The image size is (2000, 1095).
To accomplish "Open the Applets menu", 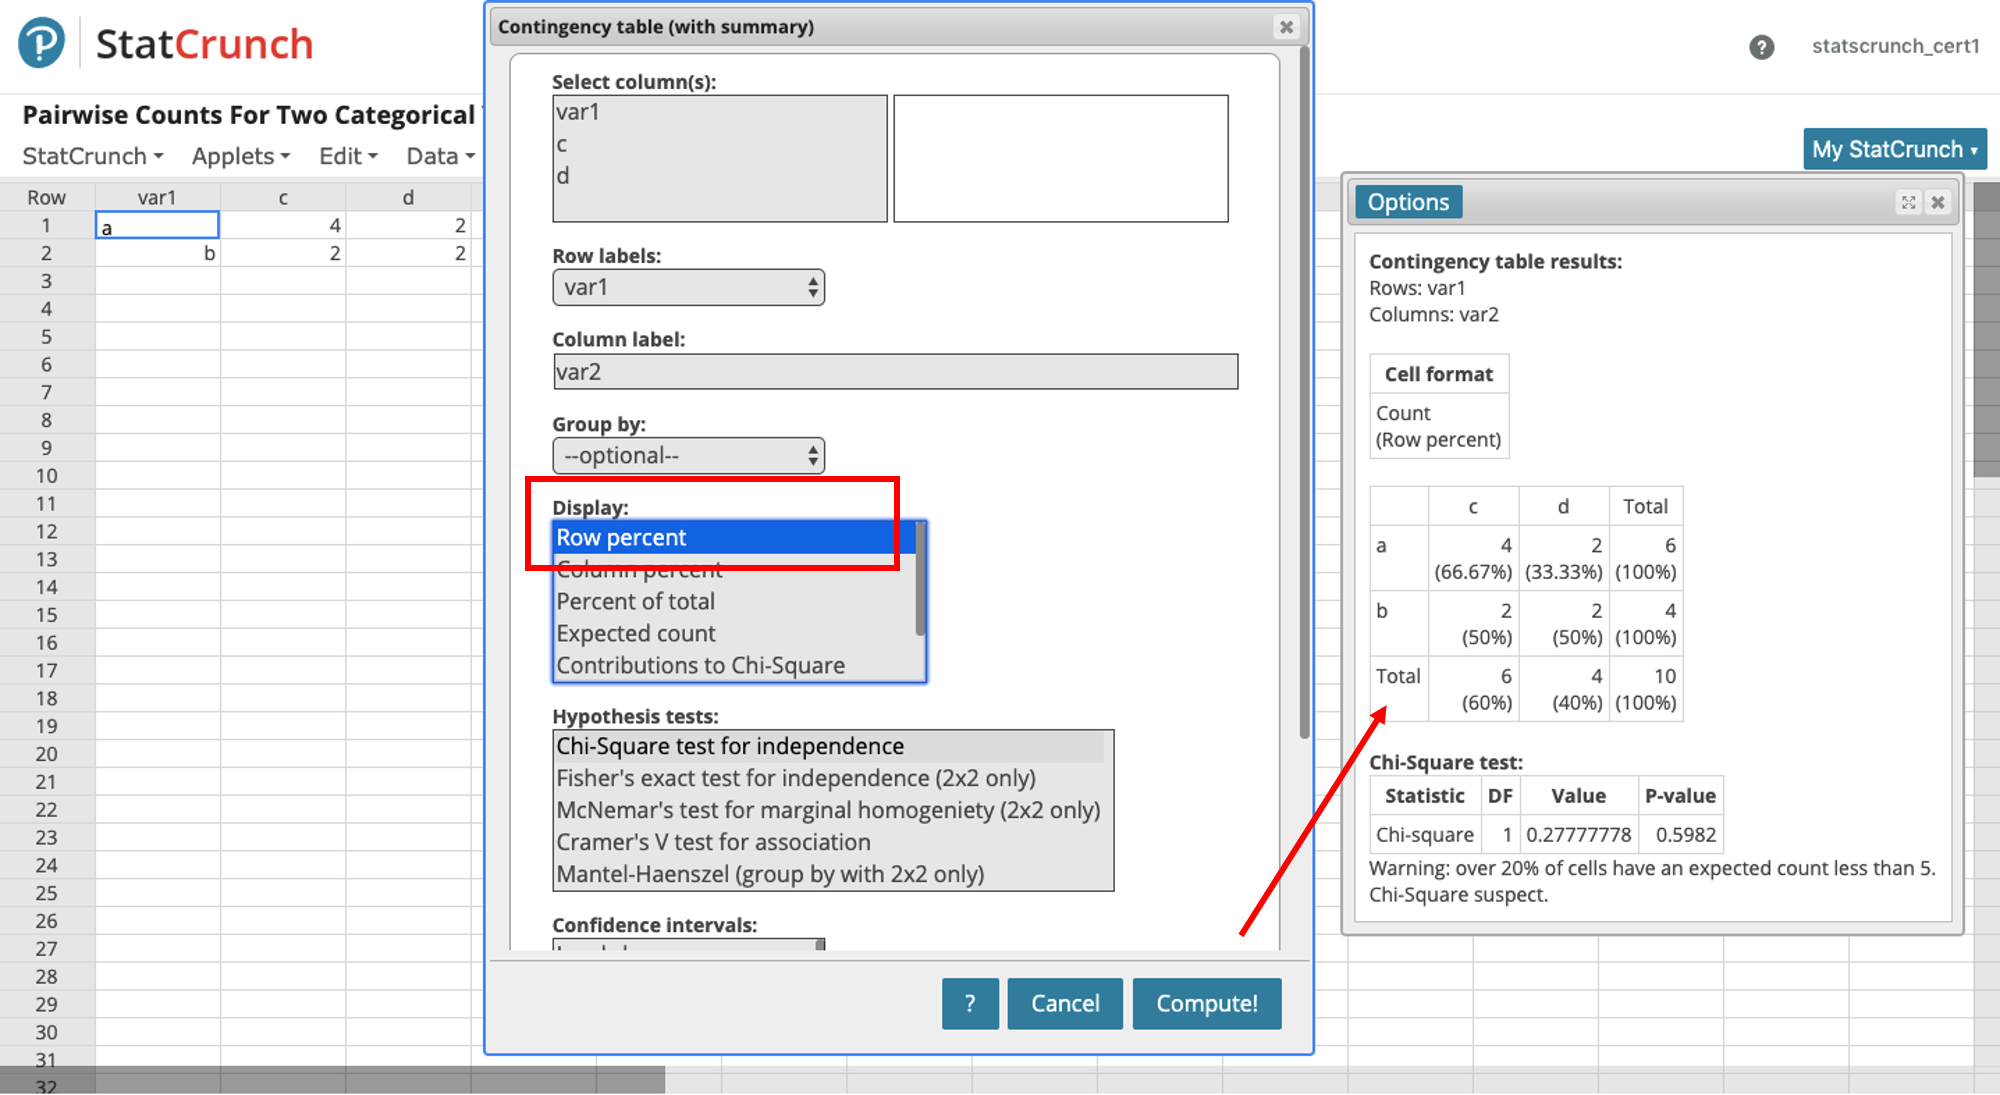I will point(240,156).
